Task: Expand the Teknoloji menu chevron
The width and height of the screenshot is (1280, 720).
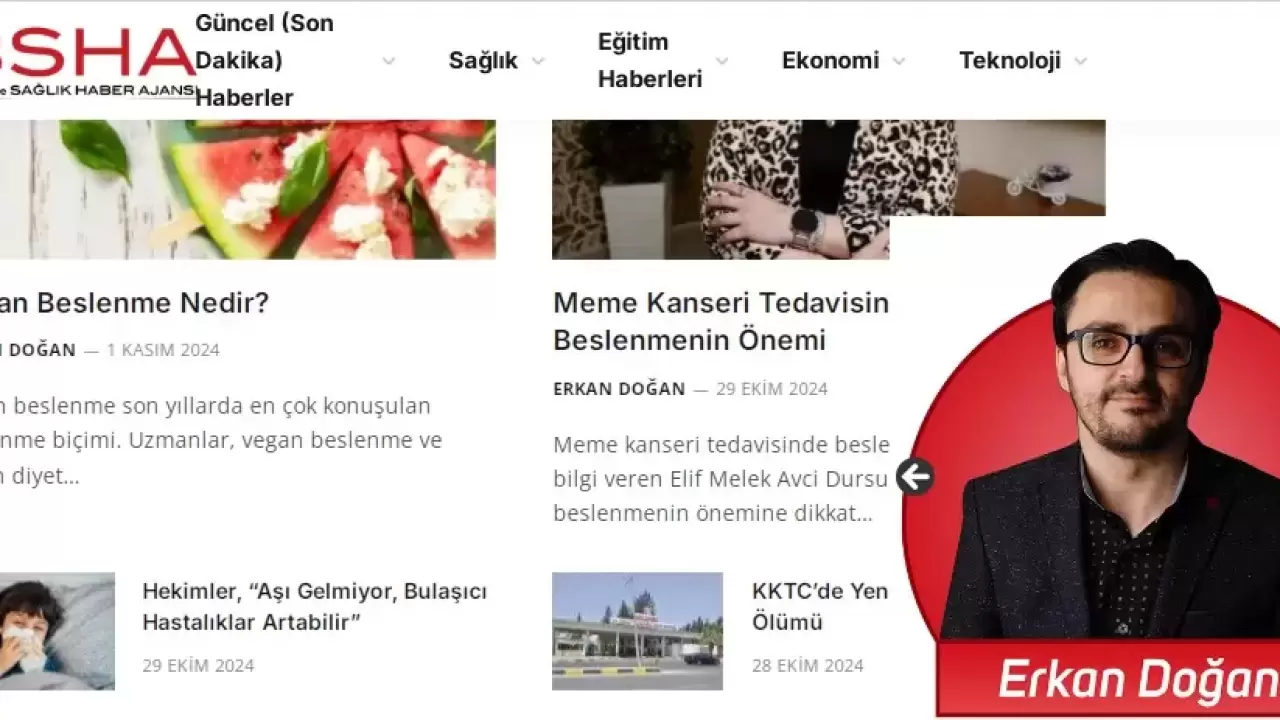Action: click(x=1080, y=61)
